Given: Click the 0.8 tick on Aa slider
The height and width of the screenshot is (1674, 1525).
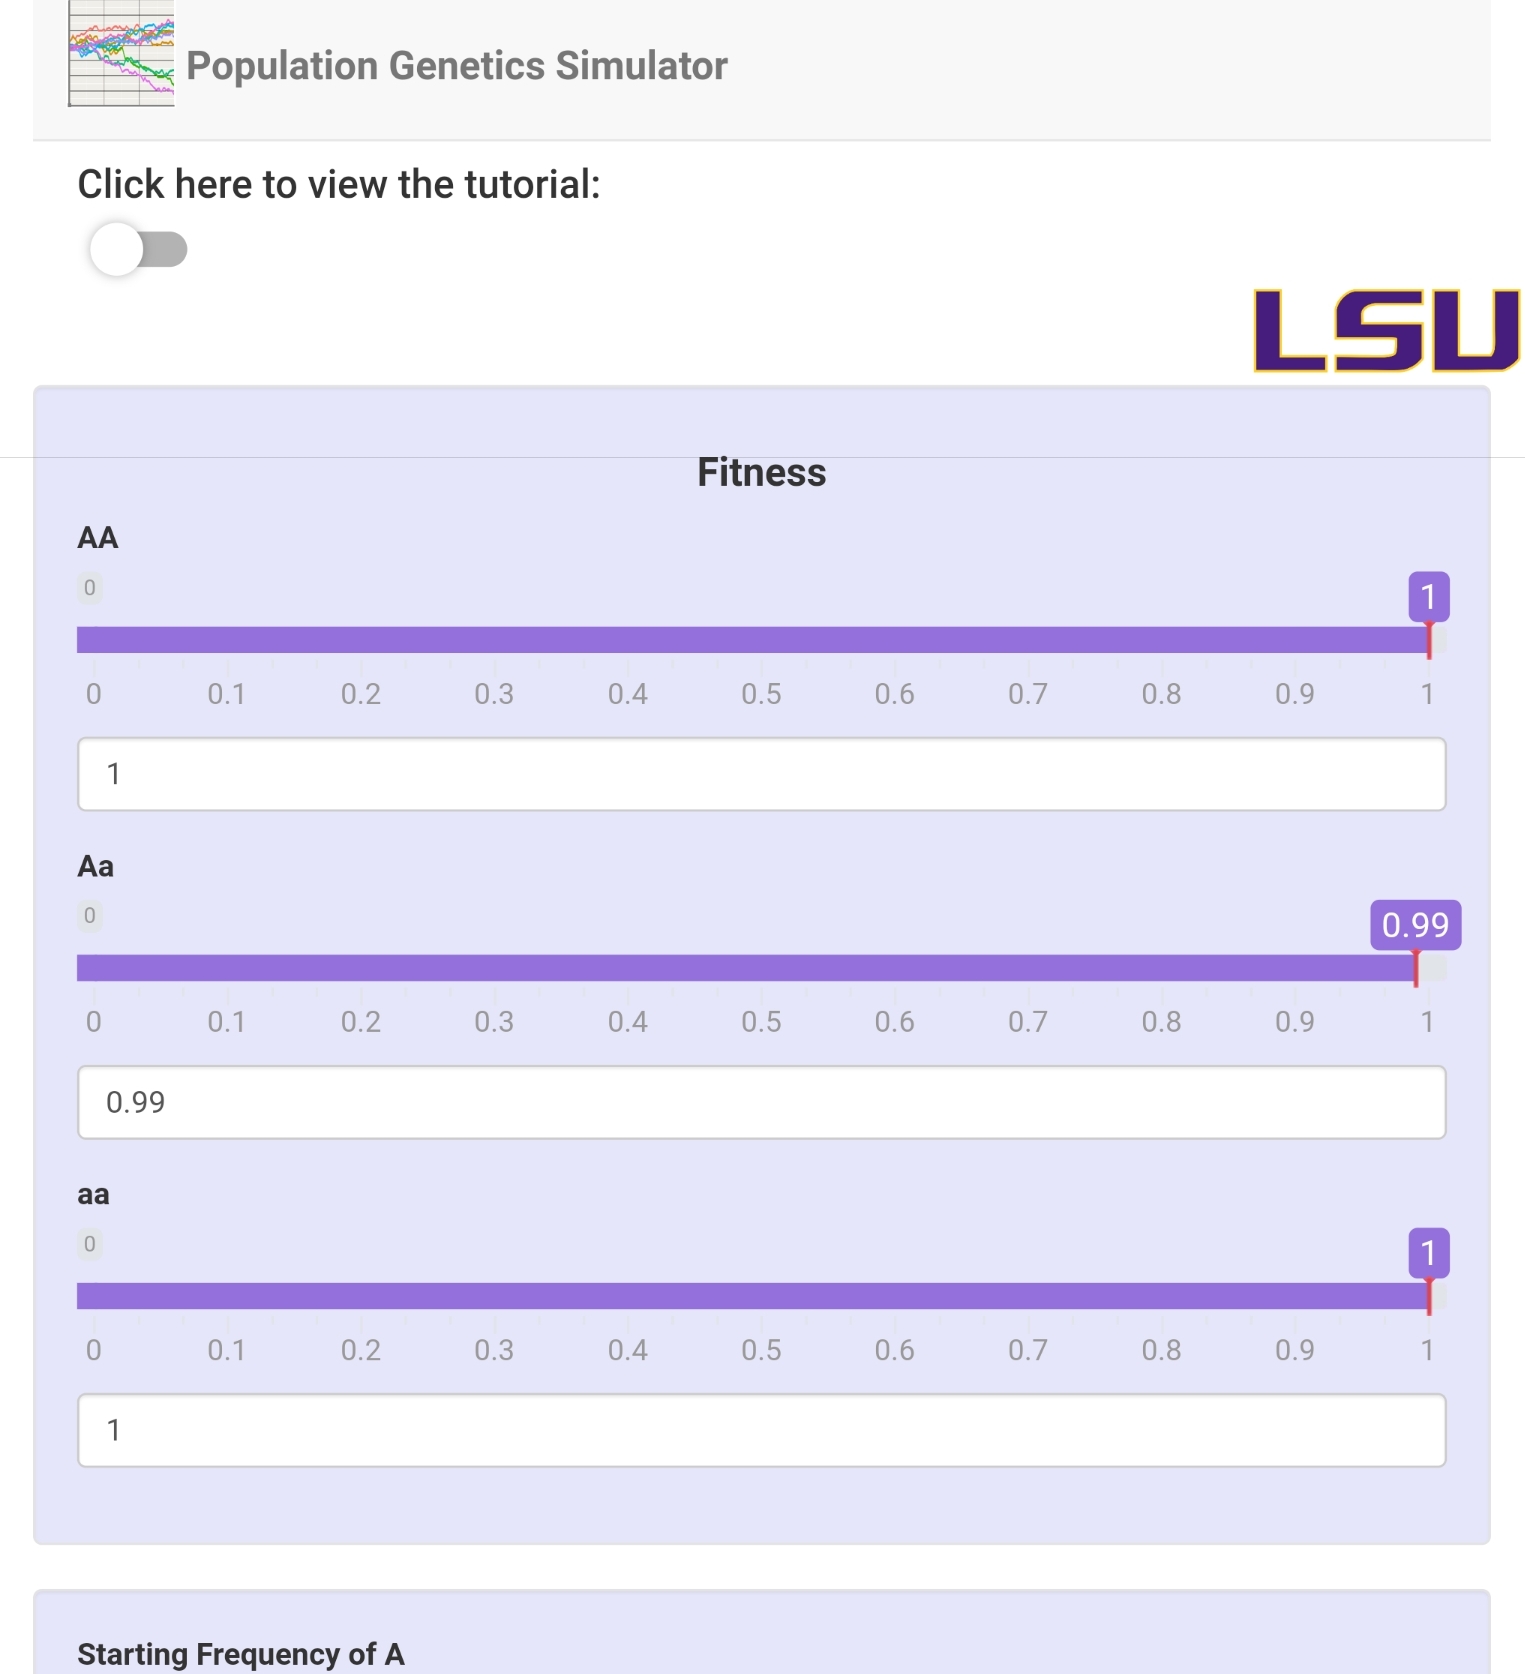Looking at the screenshot, I should pos(1161,1022).
